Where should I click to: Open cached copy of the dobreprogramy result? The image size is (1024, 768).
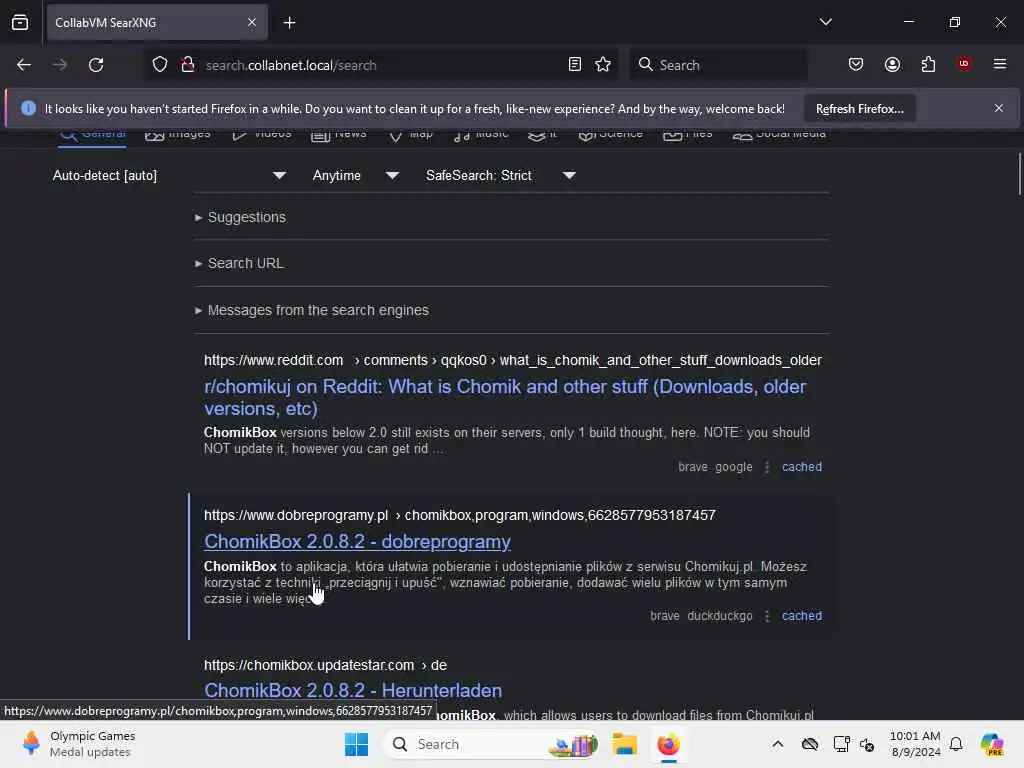point(801,616)
